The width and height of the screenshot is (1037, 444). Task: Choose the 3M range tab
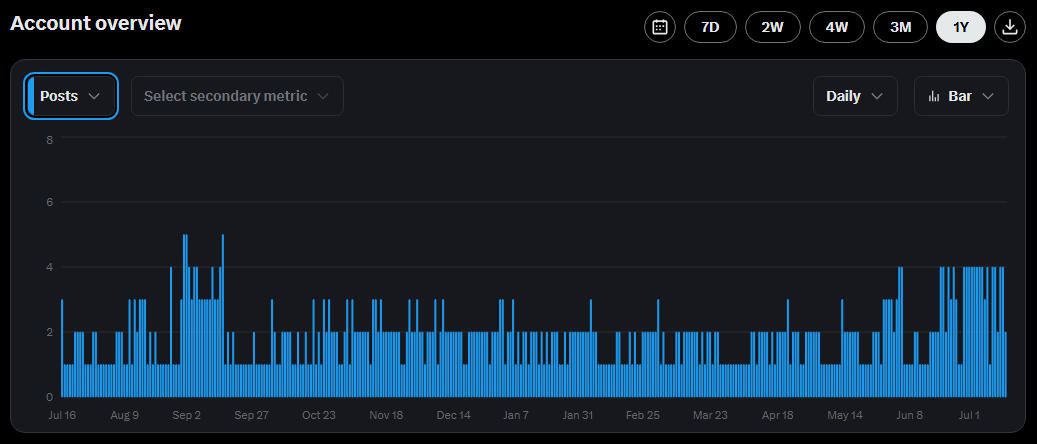(900, 27)
